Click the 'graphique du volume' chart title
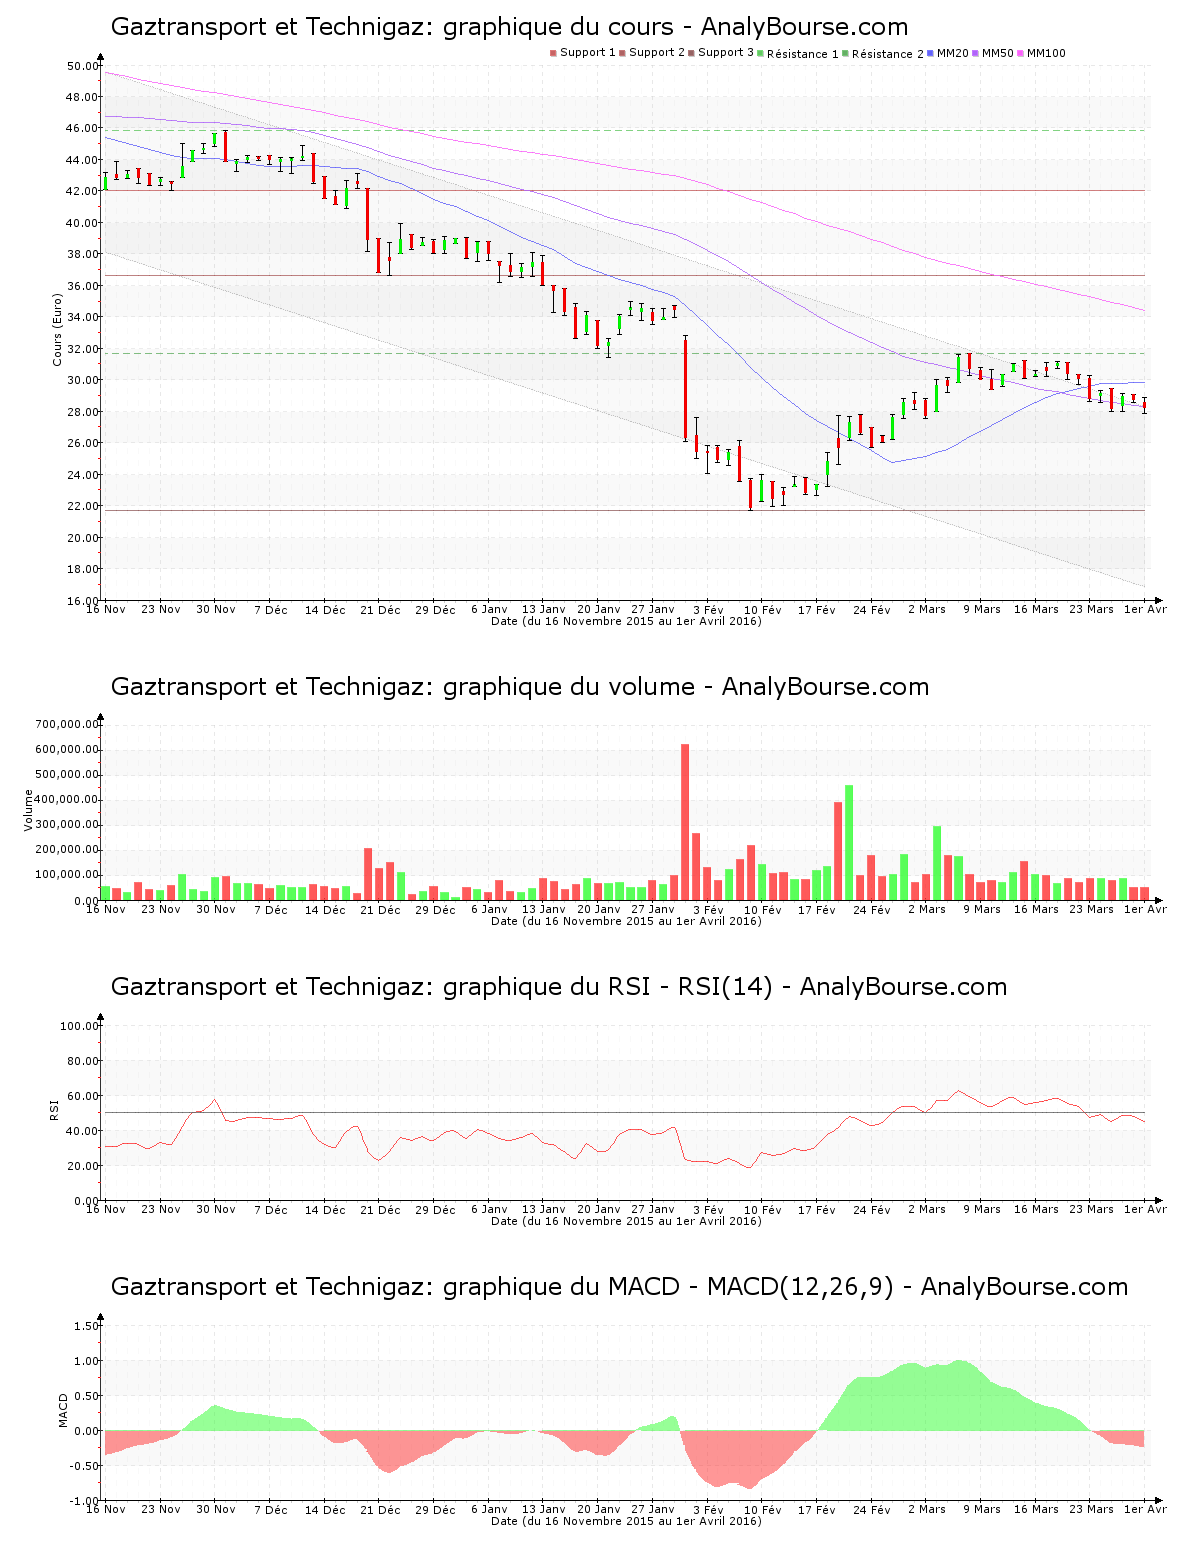1200x1550 pixels. coord(520,687)
